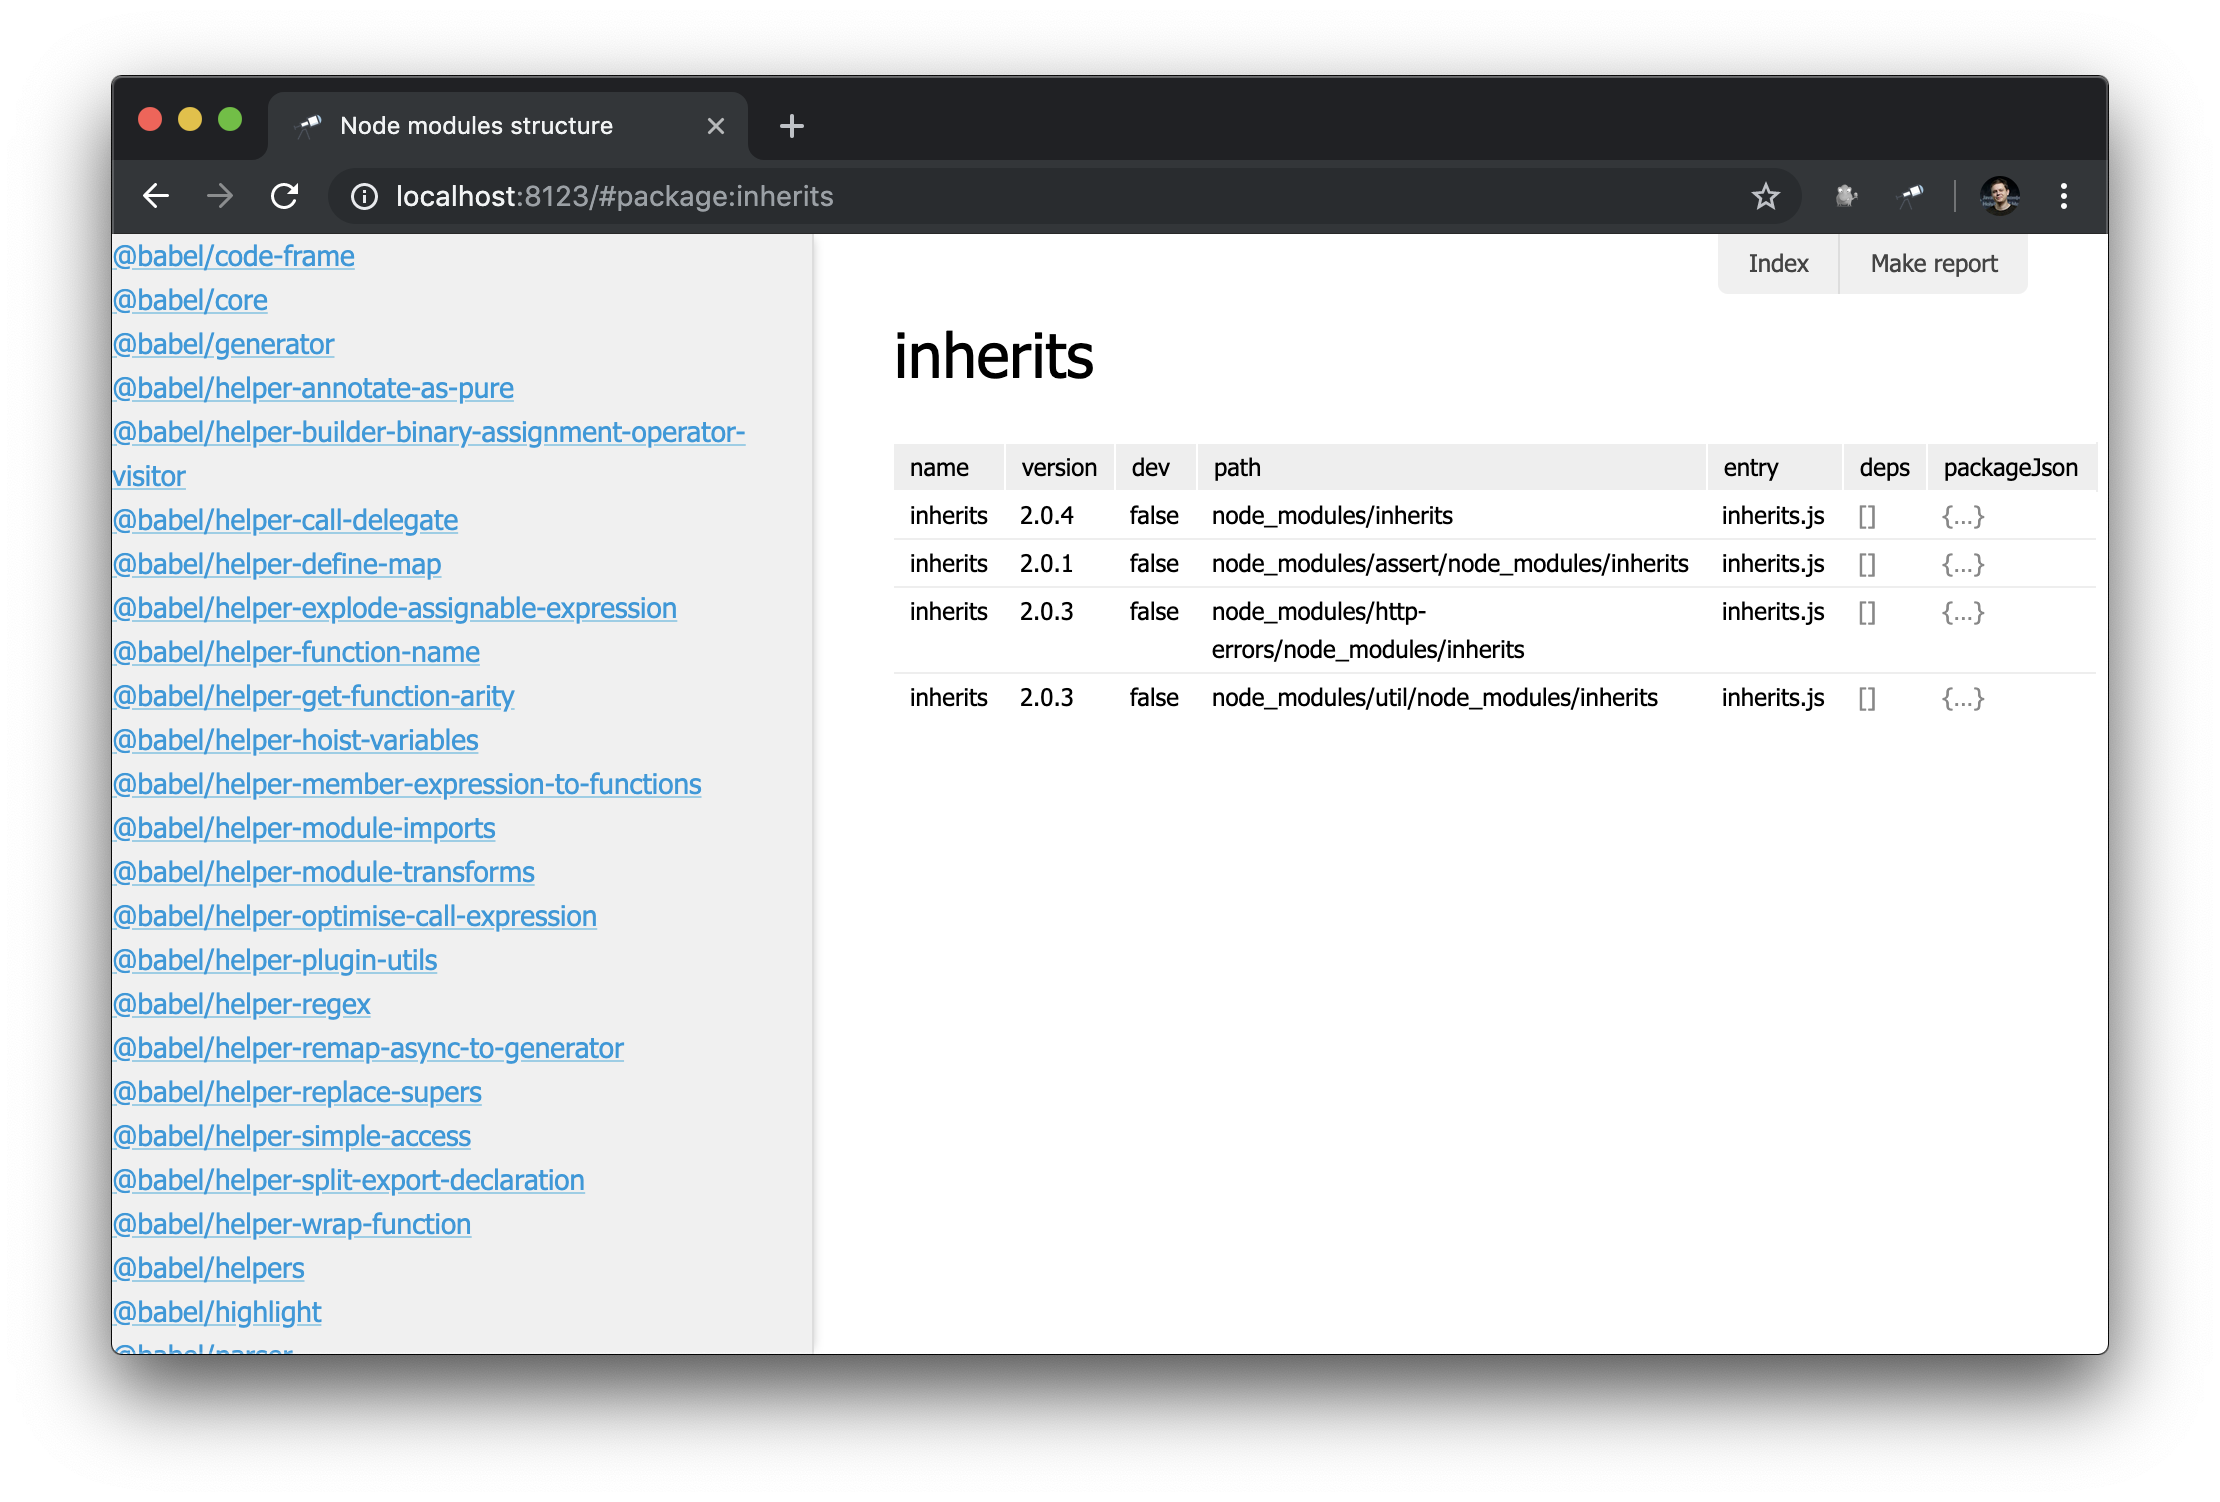Image resolution: width=2220 pixels, height=1502 pixels.
Task: Click the bookmark star icon
Action: pos(1768,196)
